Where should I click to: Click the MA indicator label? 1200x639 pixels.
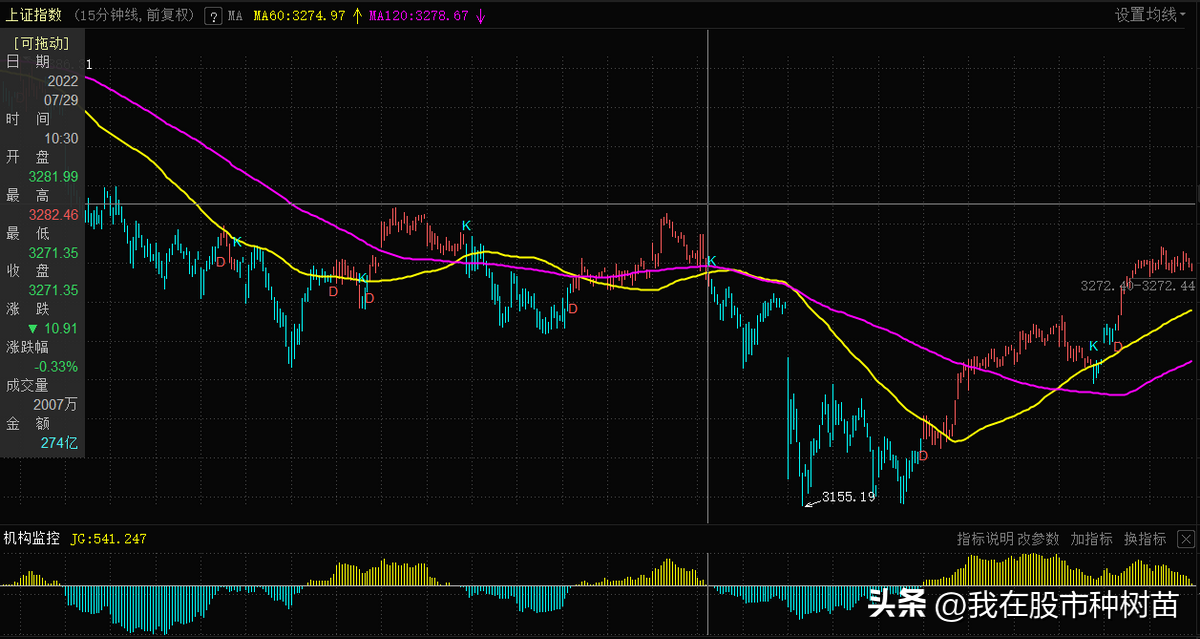pyautogui.click(x=234, y=16)
